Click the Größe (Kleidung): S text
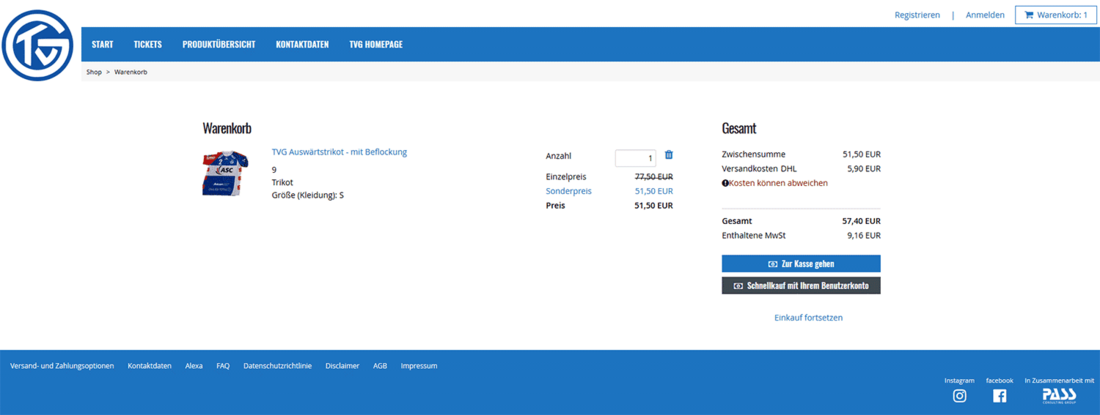Image resolution: width=1100 pixels, height=415 pixels. tap(308, 196)
